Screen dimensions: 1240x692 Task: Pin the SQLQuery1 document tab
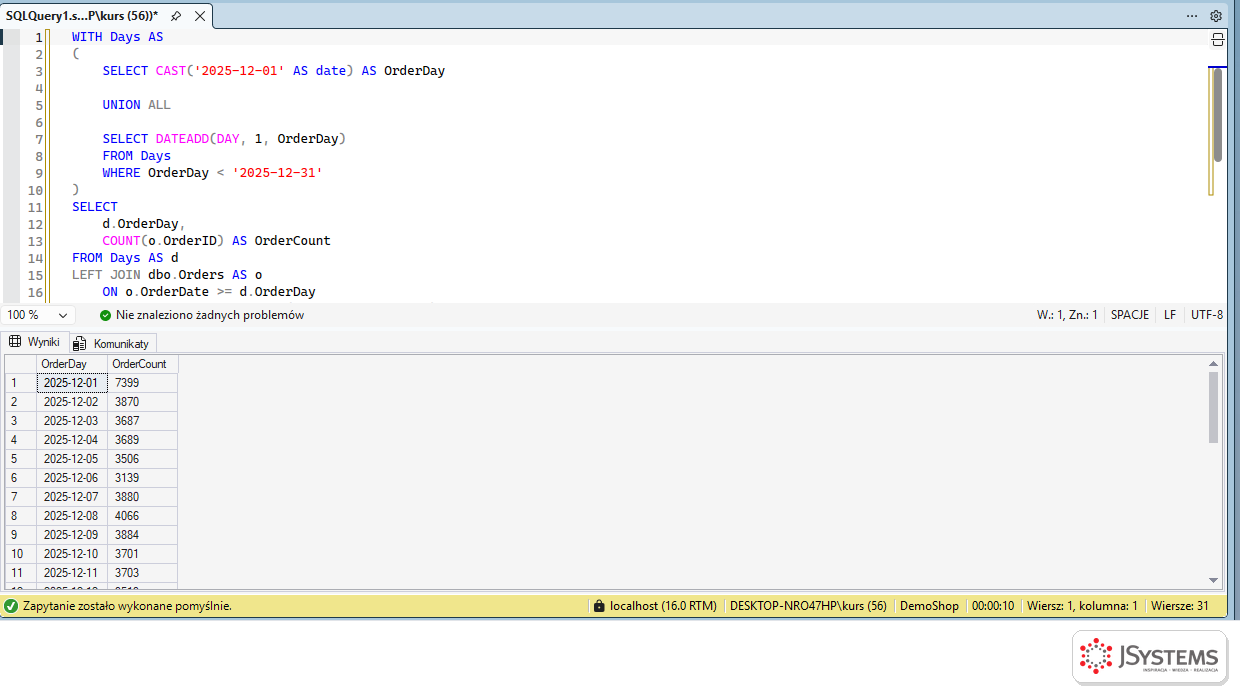tap(176, 16)
